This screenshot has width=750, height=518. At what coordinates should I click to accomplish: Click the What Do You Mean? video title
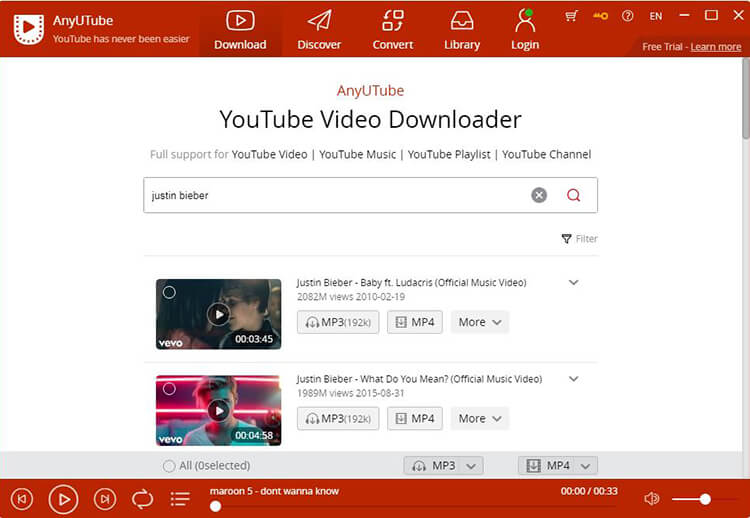[419, 379]
